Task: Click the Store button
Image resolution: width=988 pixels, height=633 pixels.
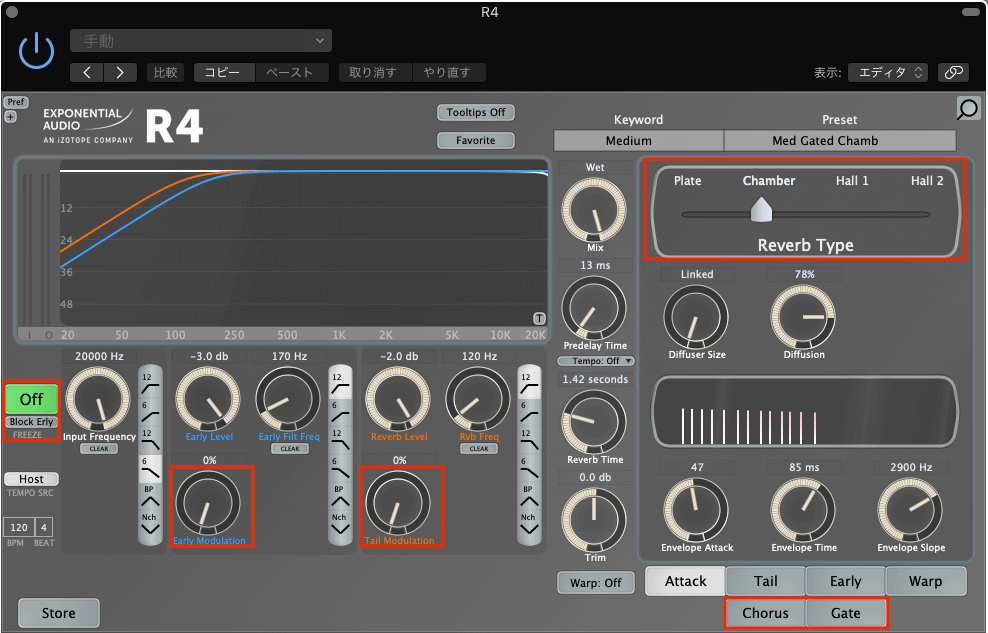Action: pyautogui.click(x=59, y=613)
